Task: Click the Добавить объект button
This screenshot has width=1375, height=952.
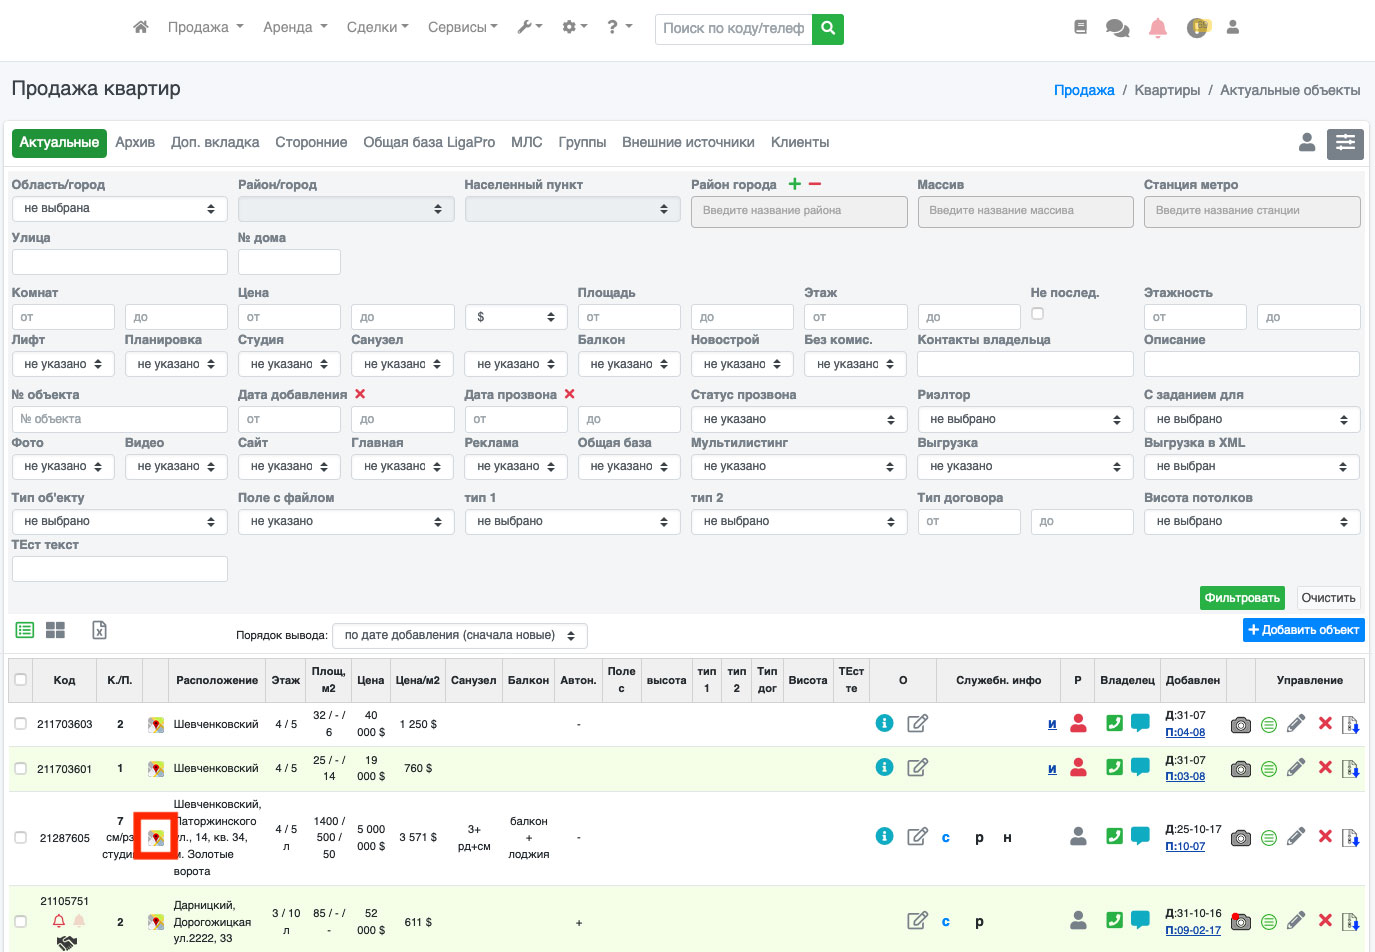Action: click(1303, 630)
